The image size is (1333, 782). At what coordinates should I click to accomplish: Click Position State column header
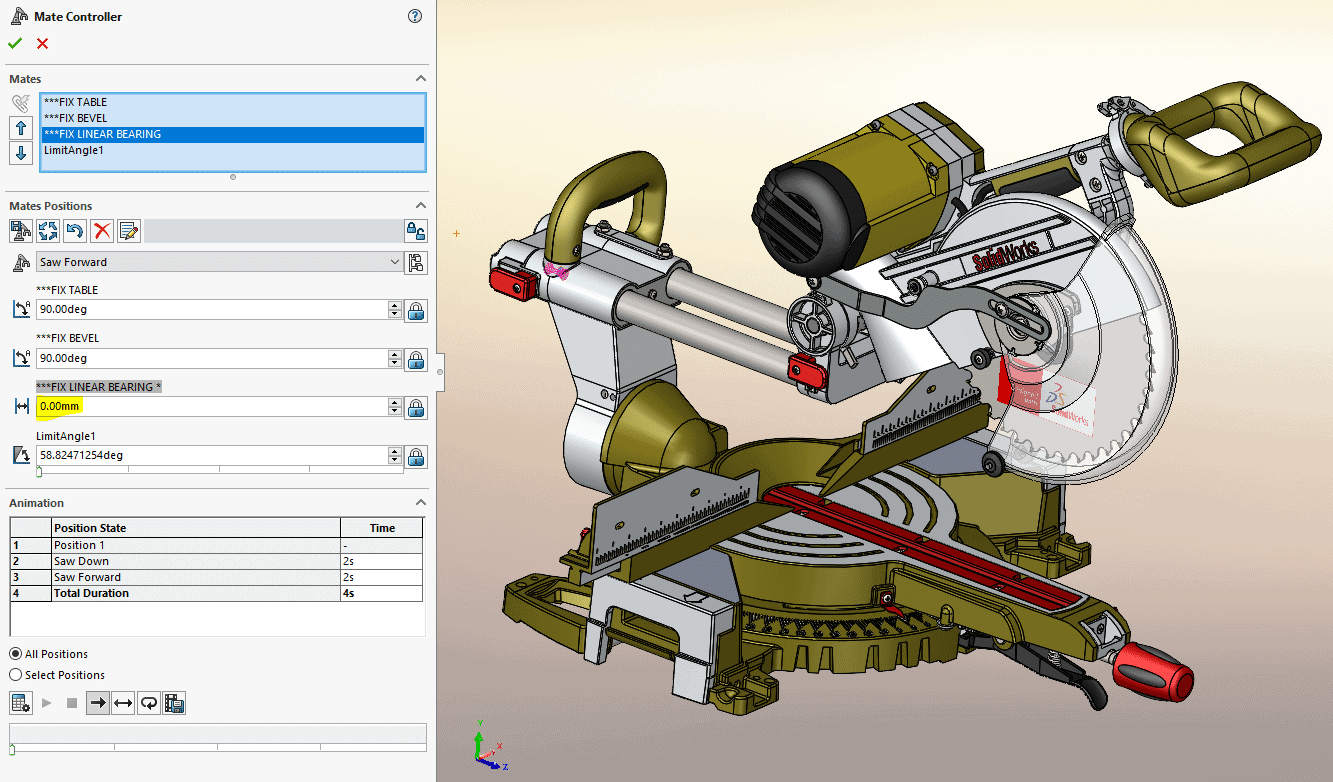click(196, 528)
